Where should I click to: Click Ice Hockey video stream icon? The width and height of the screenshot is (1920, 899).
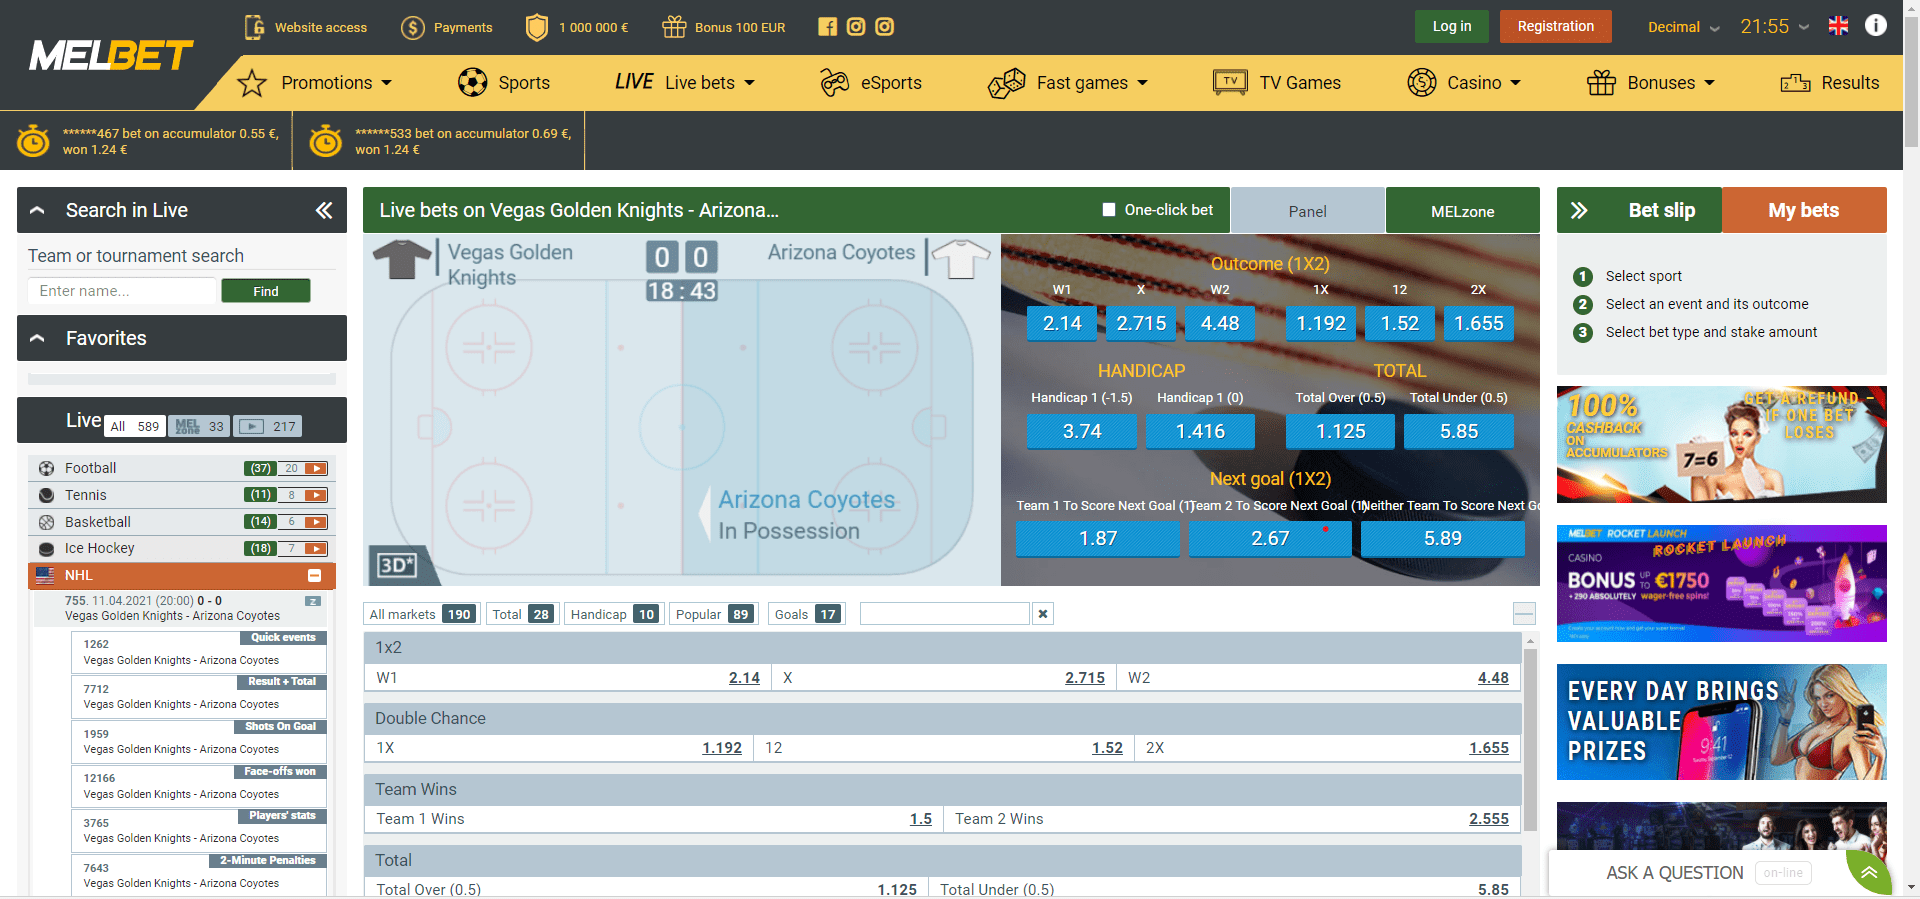pos(316,548)
